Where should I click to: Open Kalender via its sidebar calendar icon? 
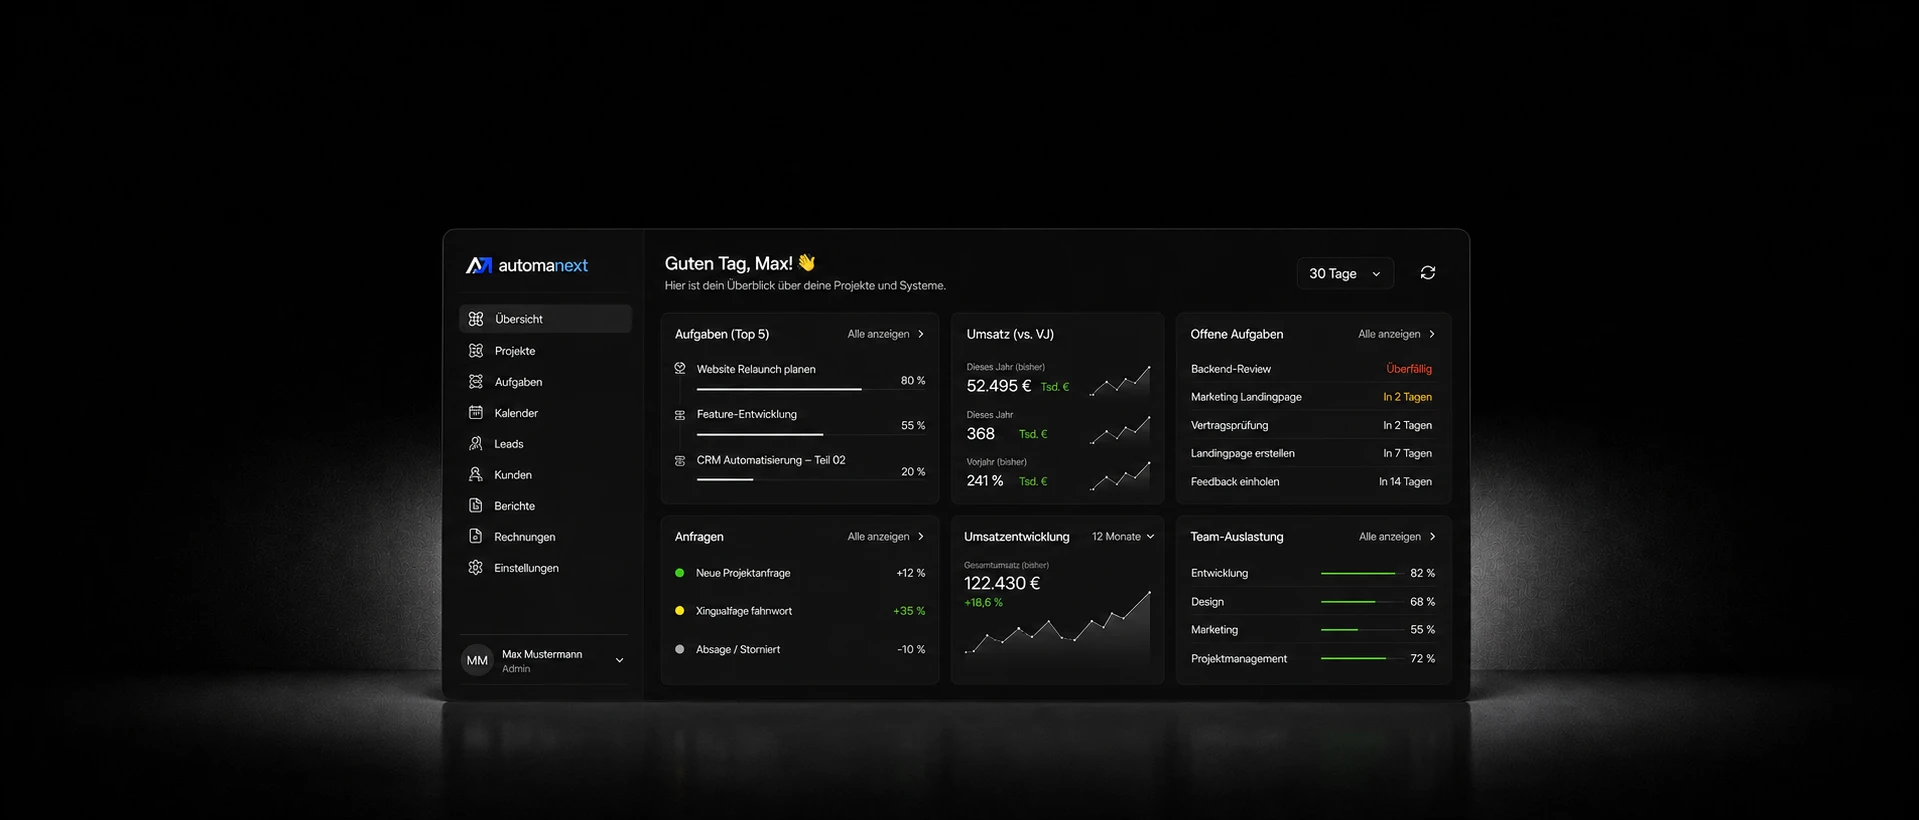[476, 412]
